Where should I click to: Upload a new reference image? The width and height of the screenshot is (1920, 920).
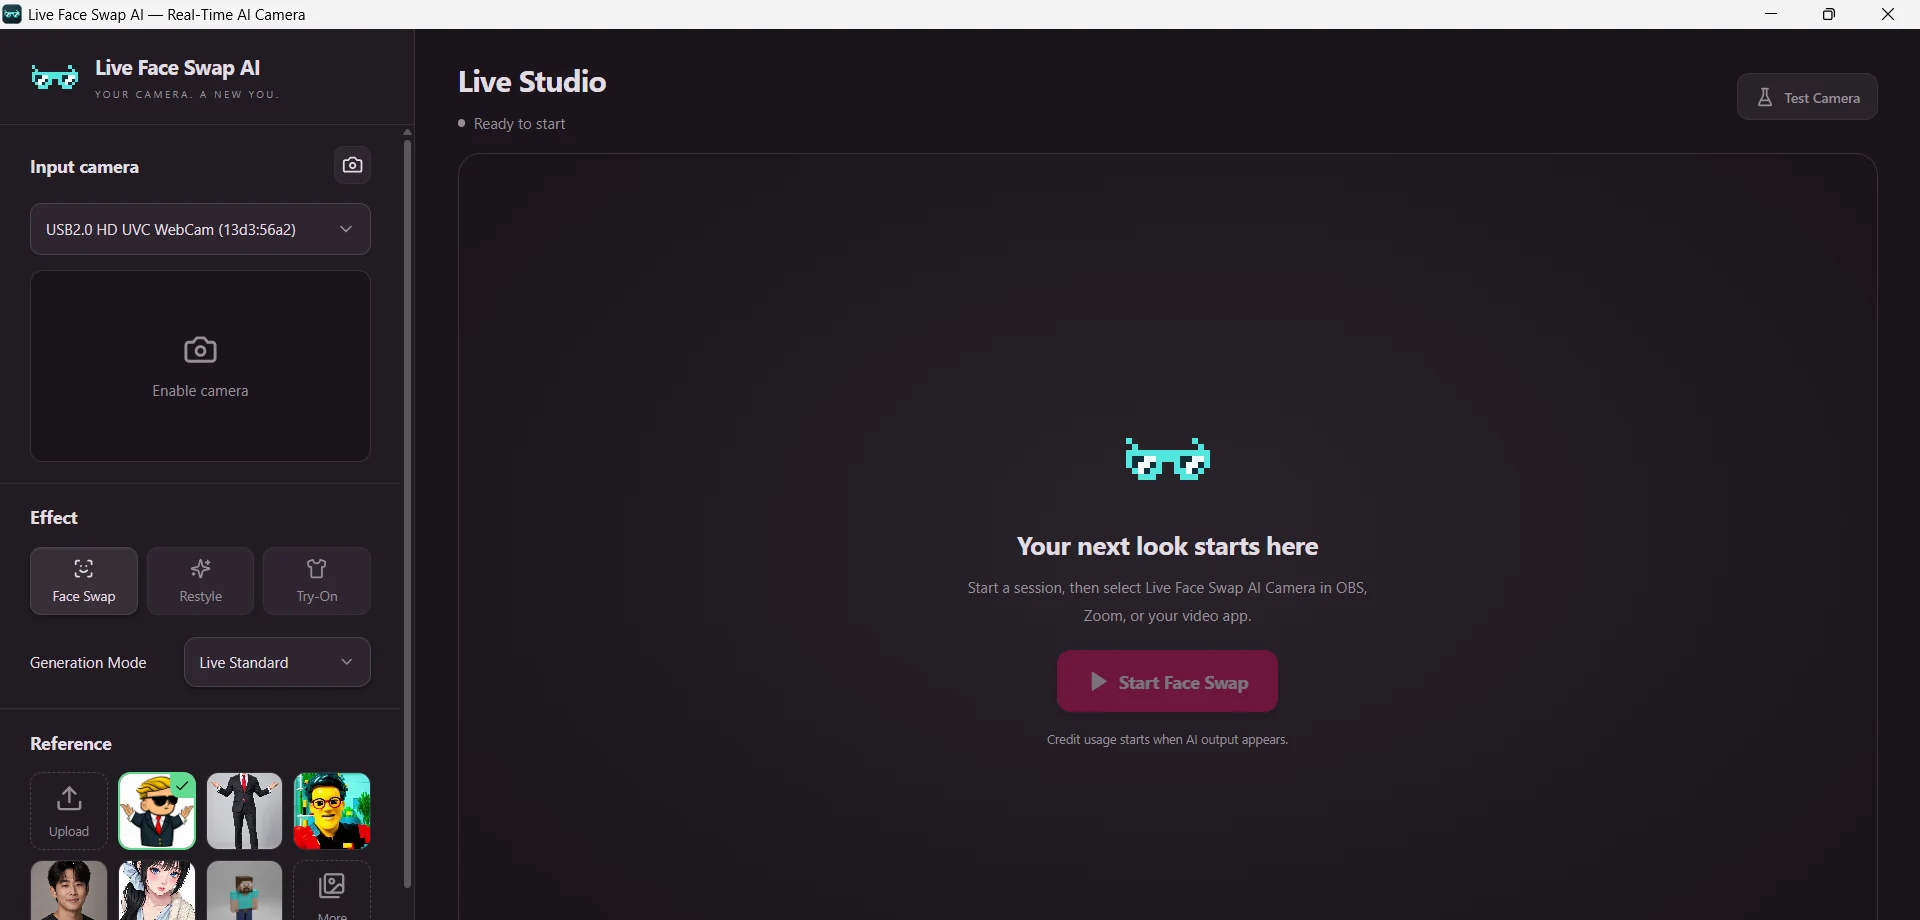(x=69, y=811)
